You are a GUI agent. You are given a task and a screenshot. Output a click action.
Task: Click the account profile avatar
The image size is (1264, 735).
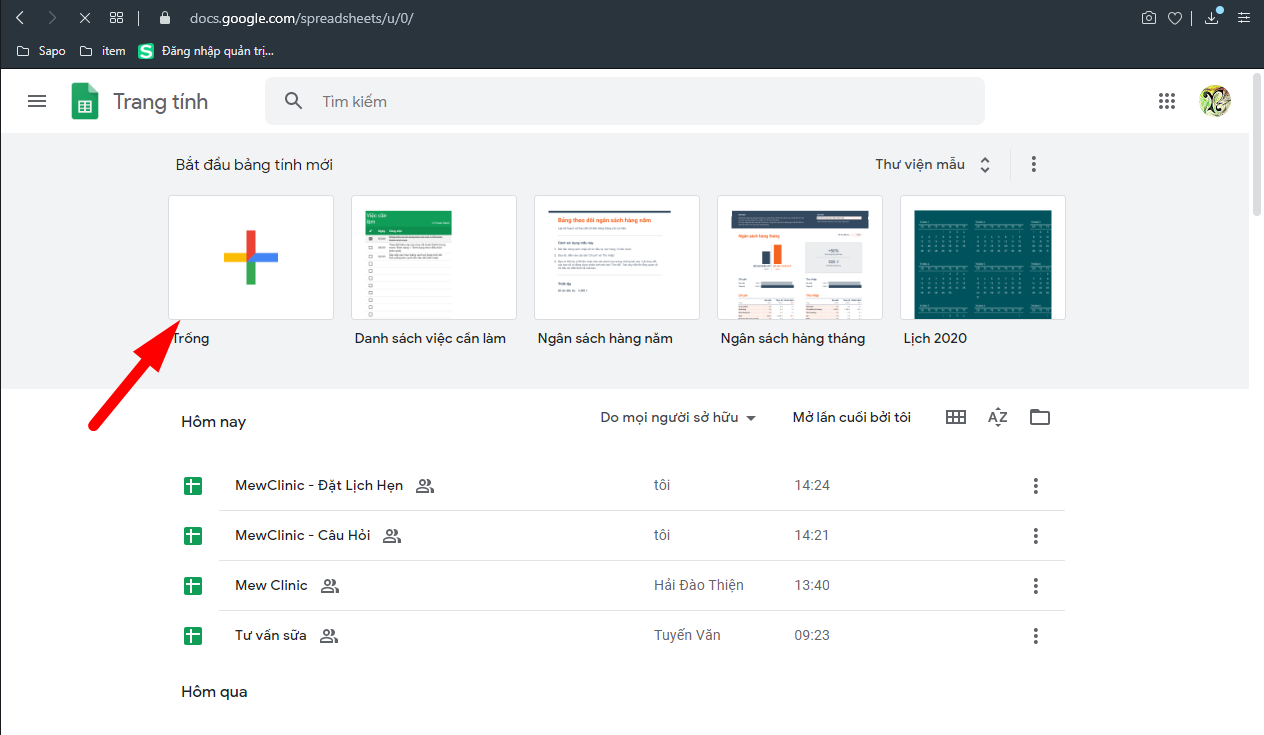1215,101
